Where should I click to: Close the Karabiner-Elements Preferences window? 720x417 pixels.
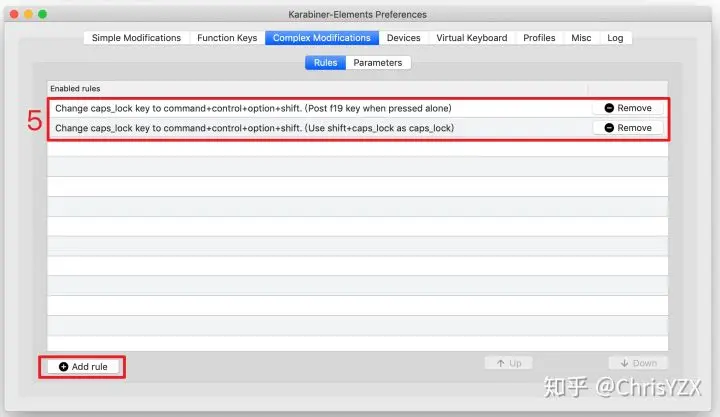click(x=14, y=14)
